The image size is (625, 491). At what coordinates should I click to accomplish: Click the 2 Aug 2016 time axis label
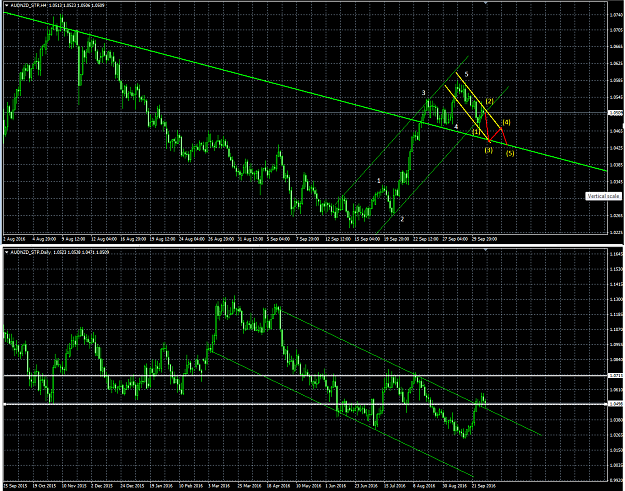[14, 239]
